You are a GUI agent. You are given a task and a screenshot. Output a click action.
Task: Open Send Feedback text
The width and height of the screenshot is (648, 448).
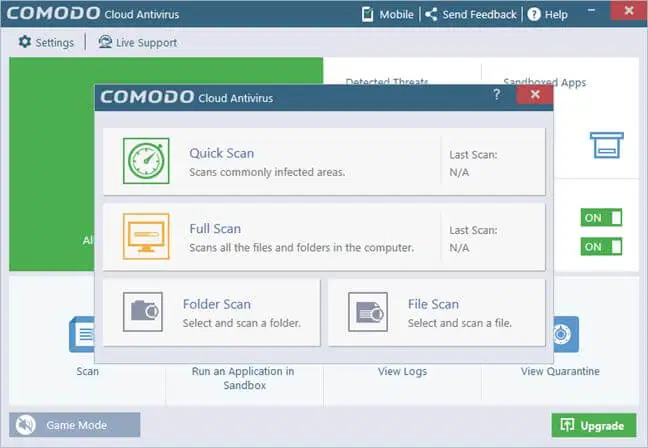pyautogui.click(x=479, y=14)
